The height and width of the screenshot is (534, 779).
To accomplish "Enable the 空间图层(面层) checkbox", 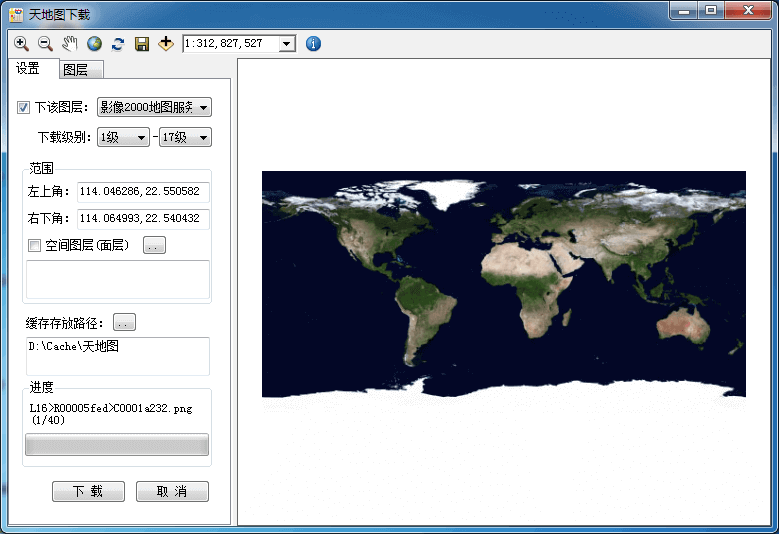I will click(34, 245).
